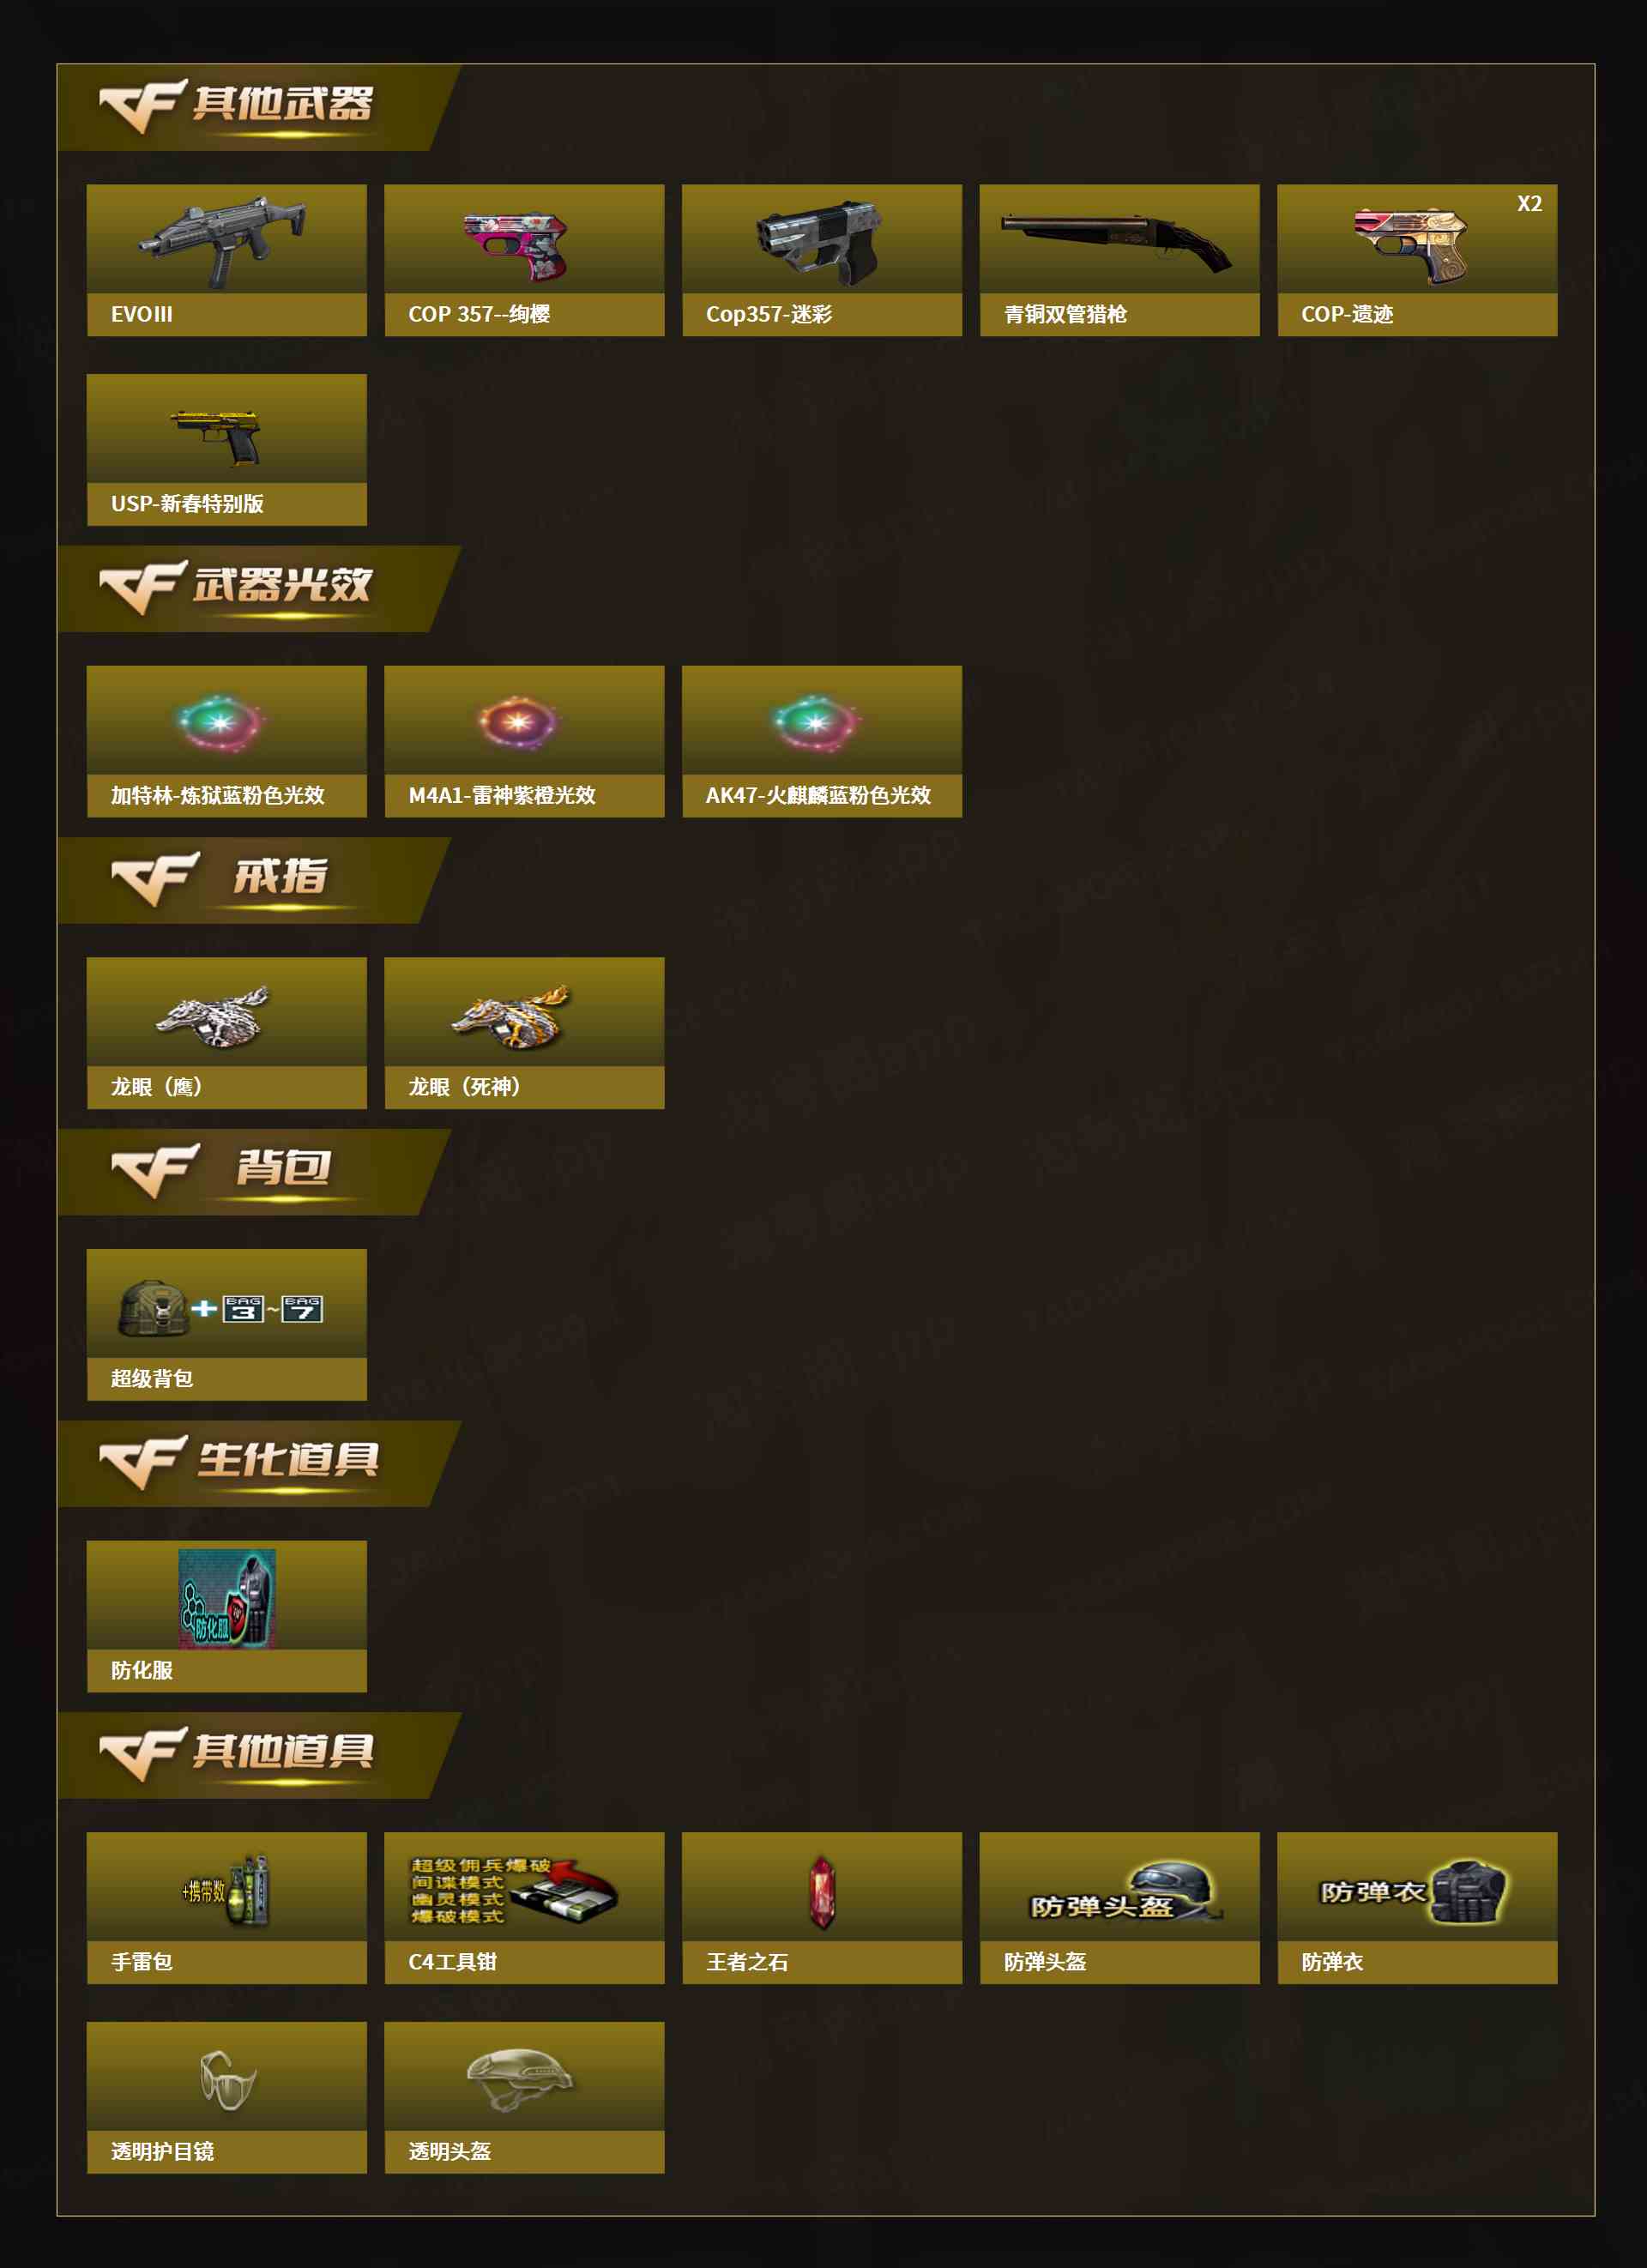
Task: Pick the bulletproof vest item
Action: (1414, 1891)
